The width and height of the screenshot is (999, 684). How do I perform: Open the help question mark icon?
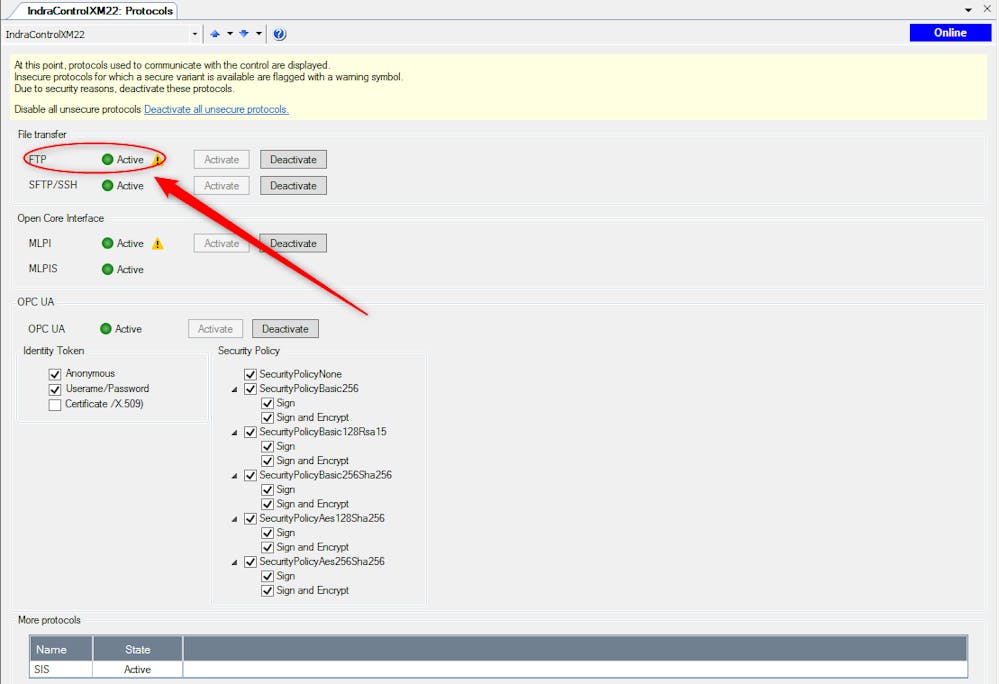(280, 34)
